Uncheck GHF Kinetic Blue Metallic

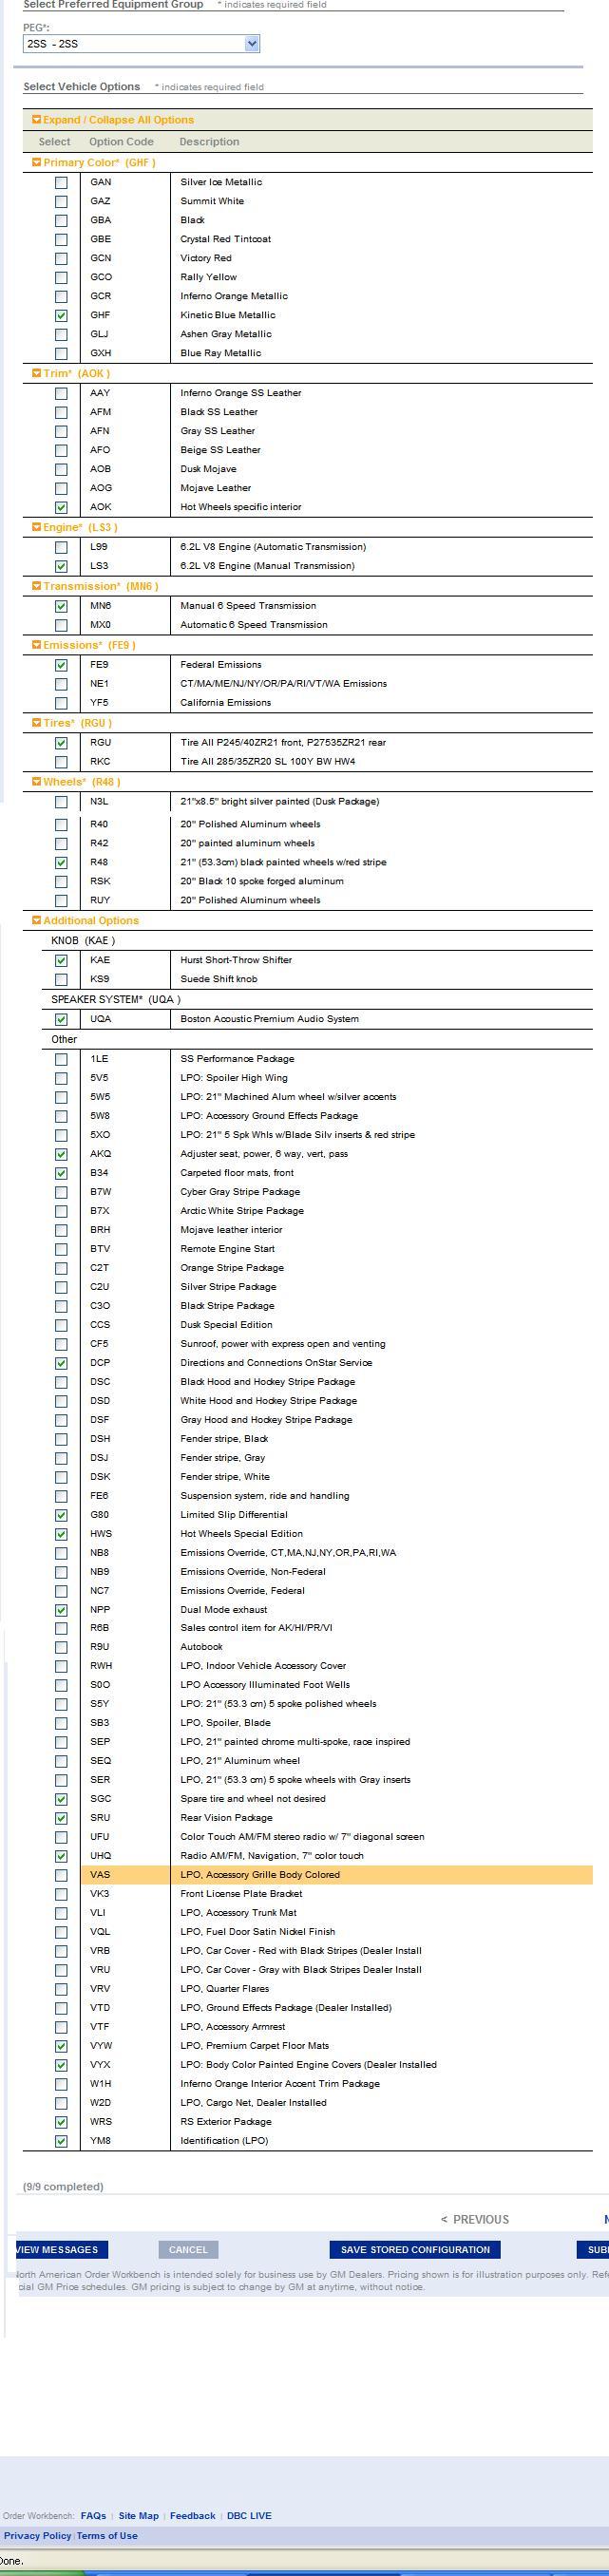(61, 315)
